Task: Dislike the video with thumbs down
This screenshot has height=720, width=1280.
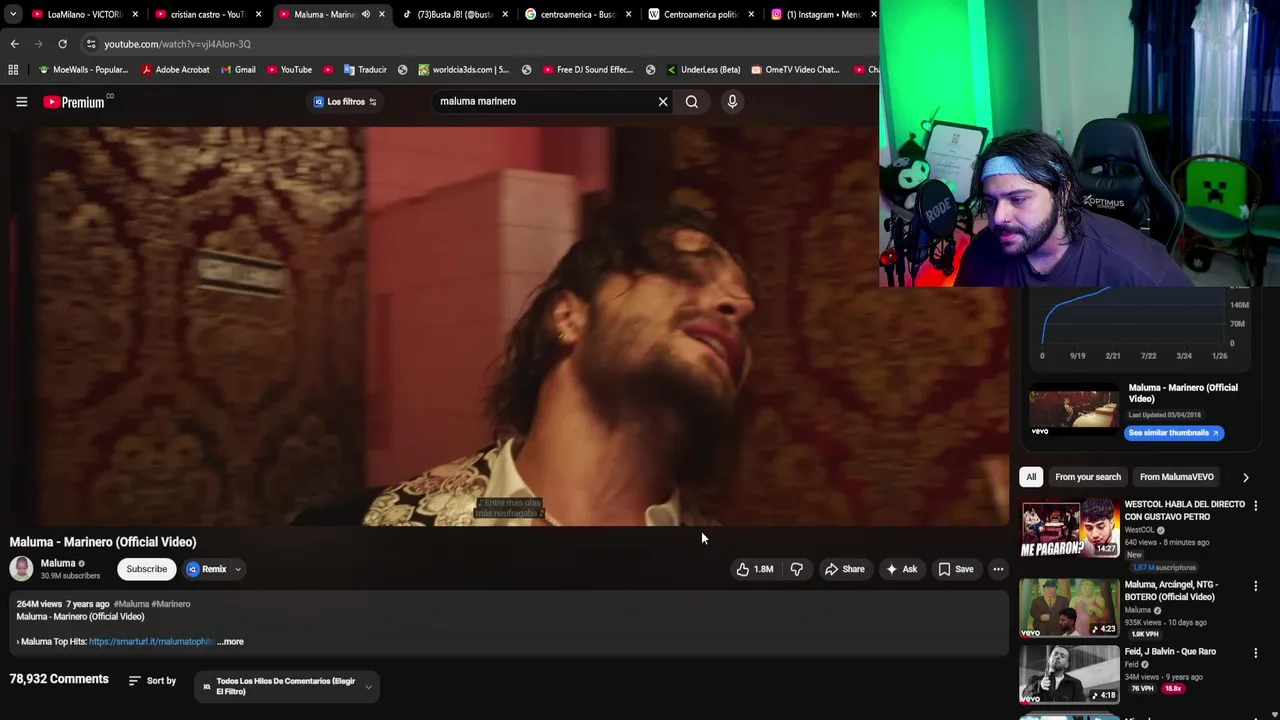Action: [x=797, y=569]
